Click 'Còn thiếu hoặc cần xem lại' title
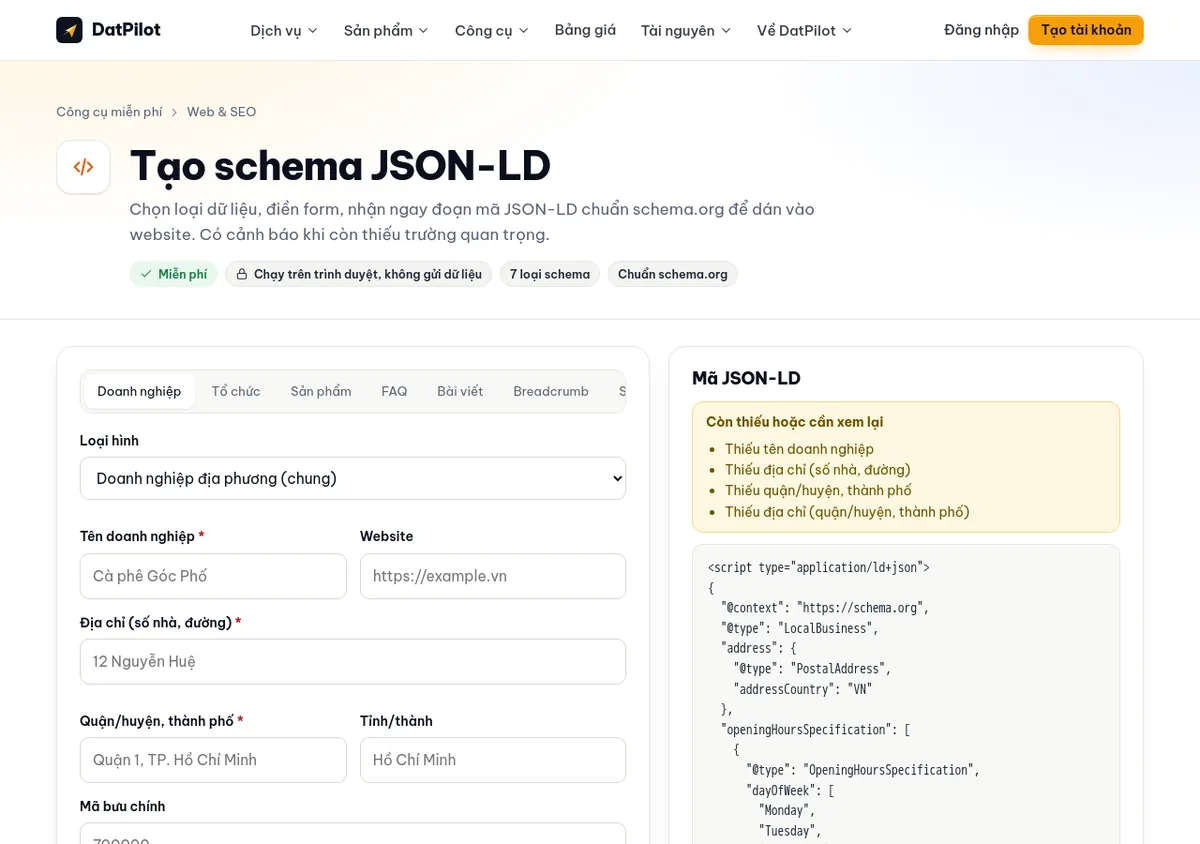The width and height of the screenshot is (1200, 844). (x=794, y=422)
